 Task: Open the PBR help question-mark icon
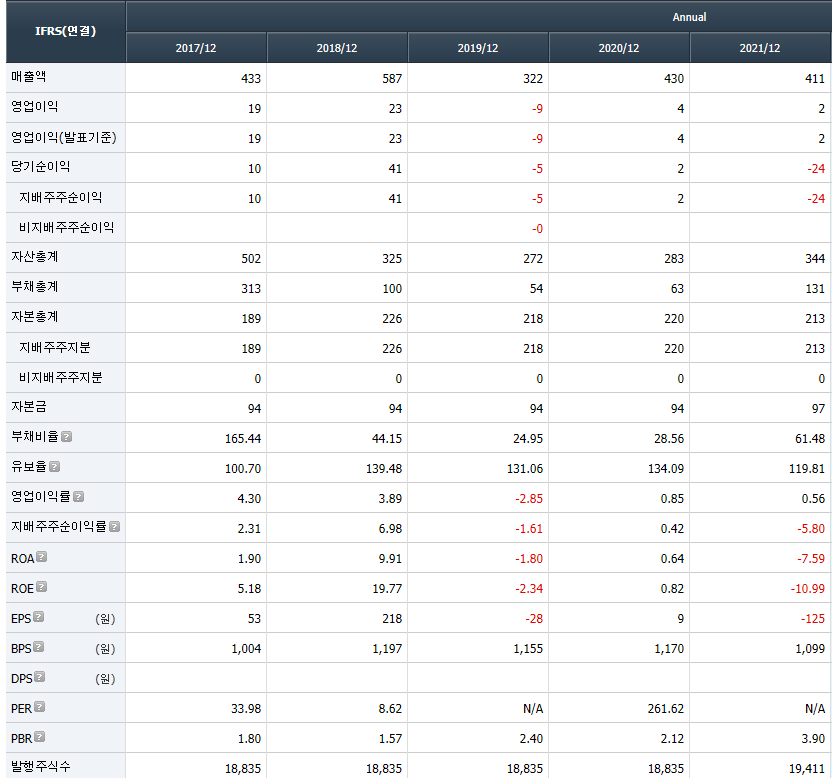click(x=39, y=737)
